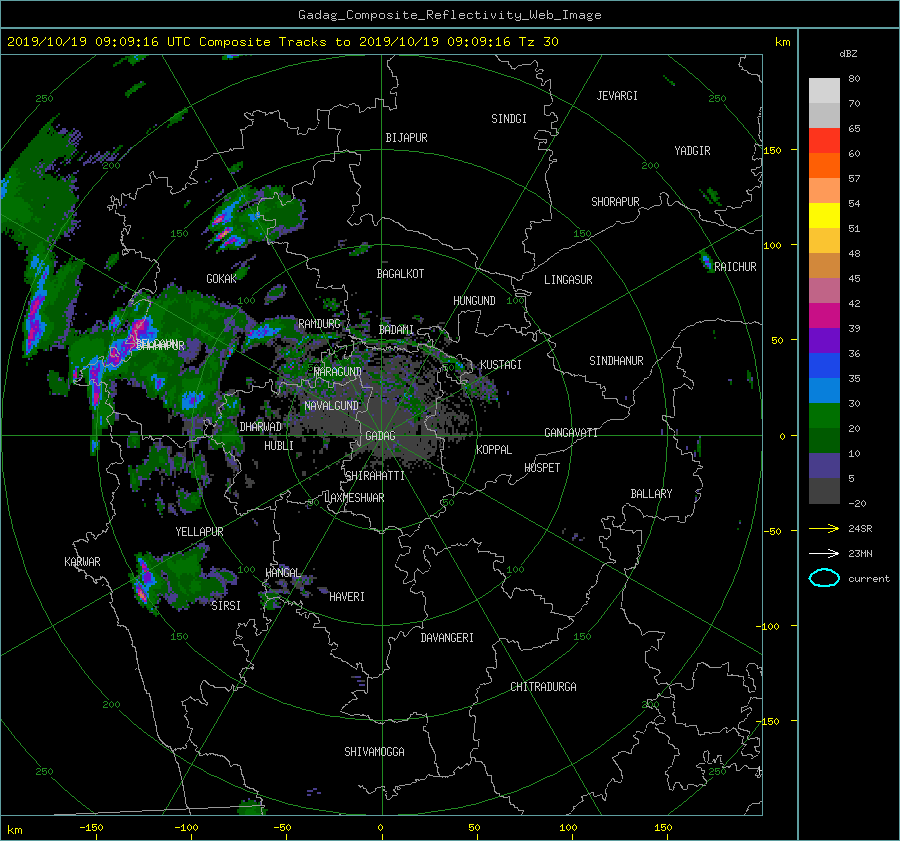Click the purple 36 dBZ swatch
This screenshot has width=900, height=841.
click(x=824, y=341)
